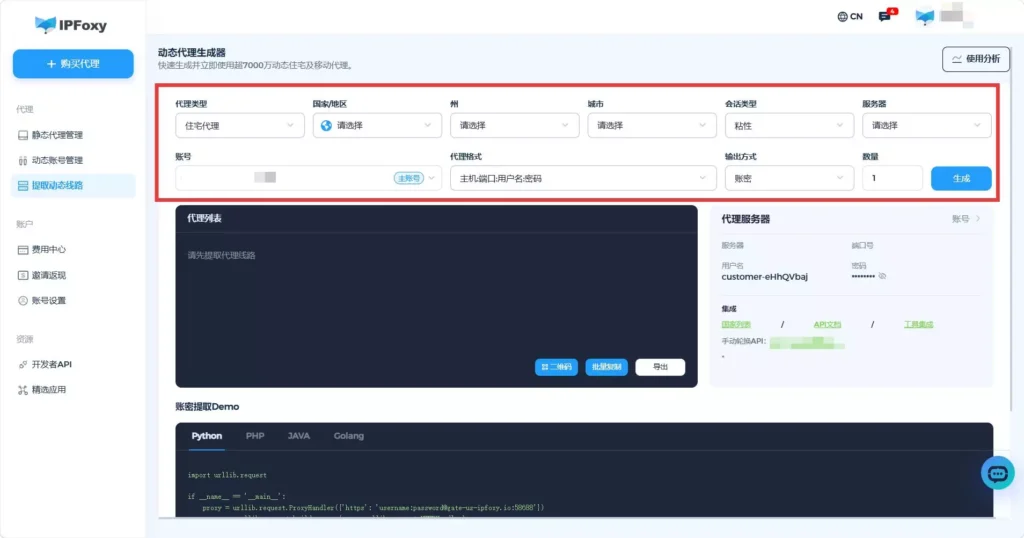Click the 代理列表 panel title
Screen dimensions: 1024x538
pos(204,219)
